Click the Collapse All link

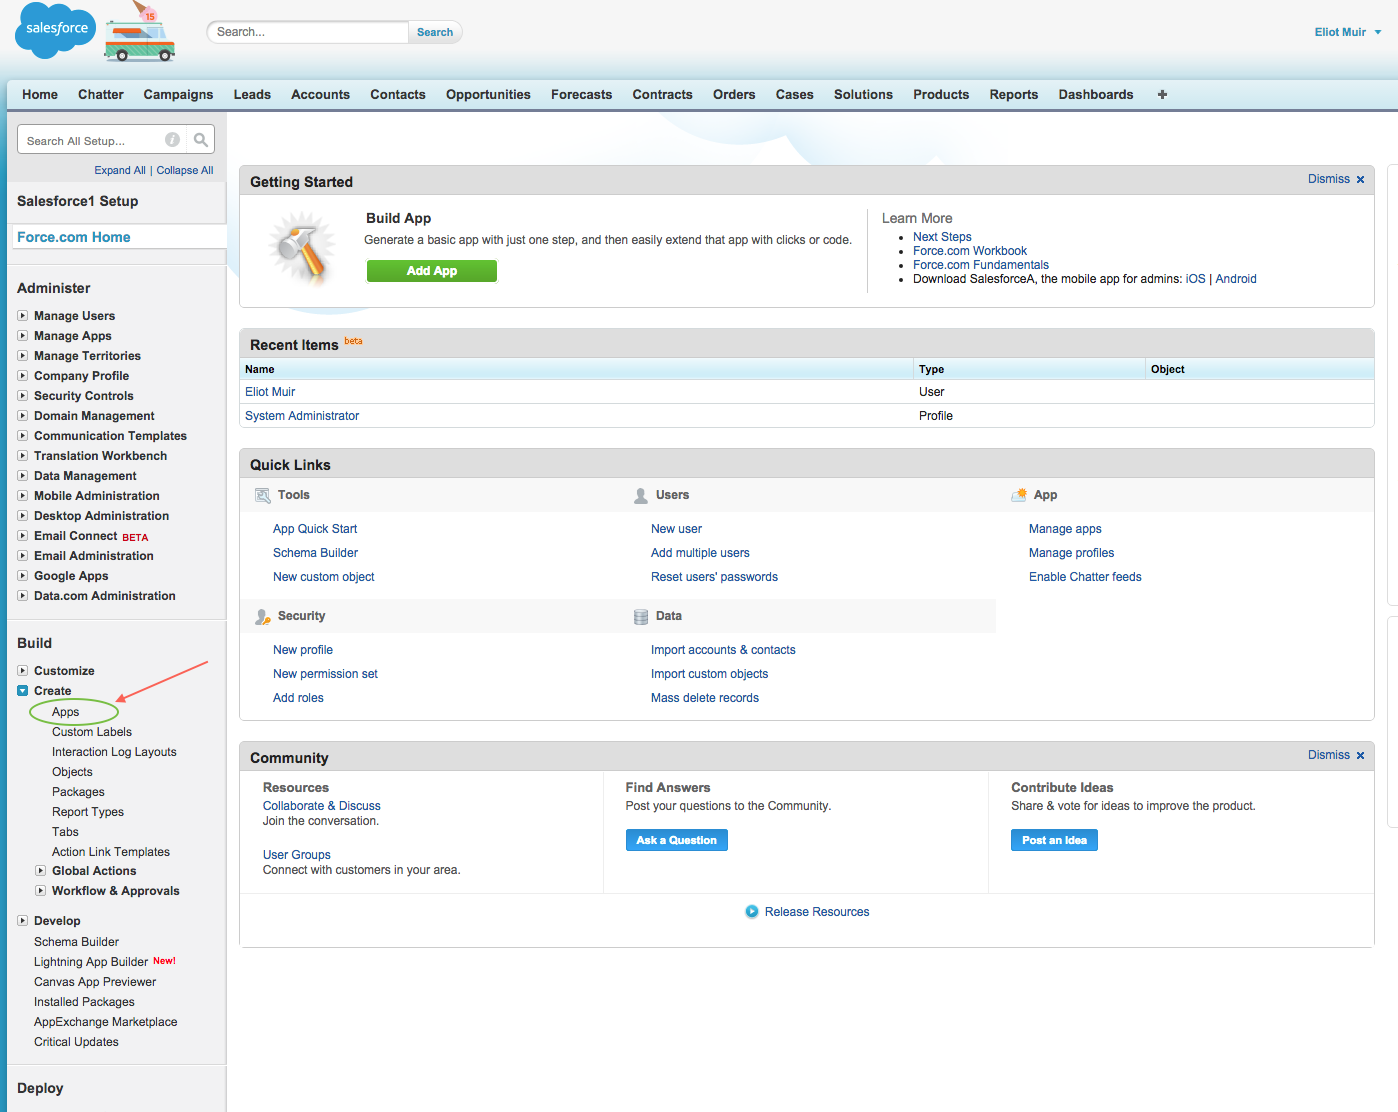(185, 170)
